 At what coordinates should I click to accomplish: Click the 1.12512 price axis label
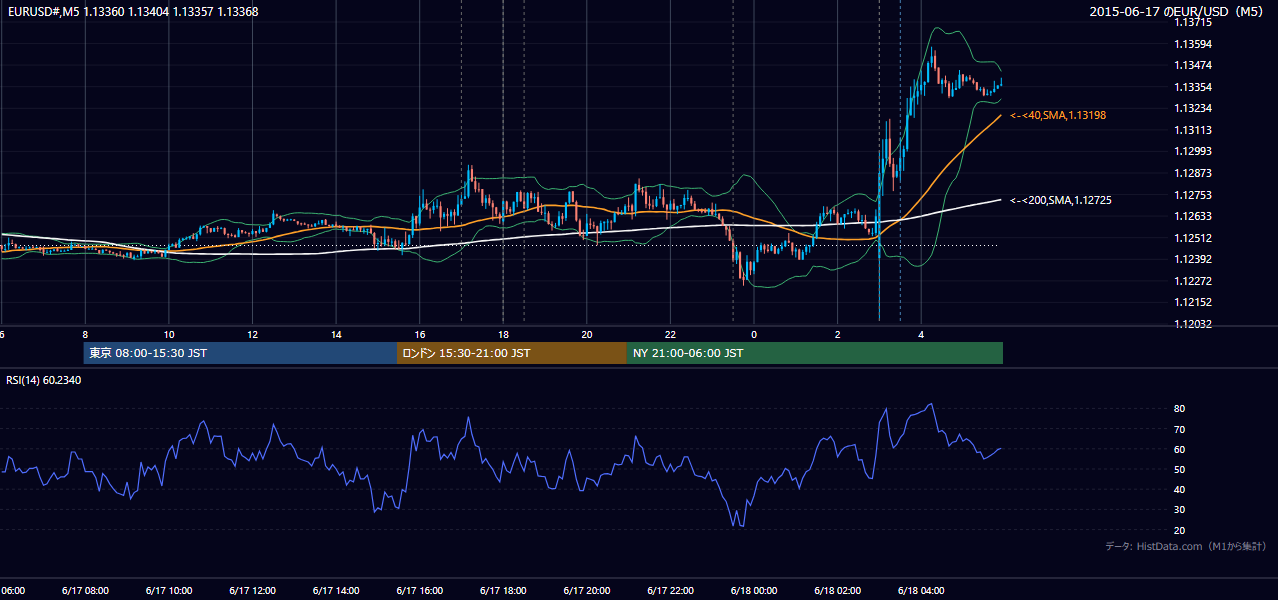[x=1193, y=238]
